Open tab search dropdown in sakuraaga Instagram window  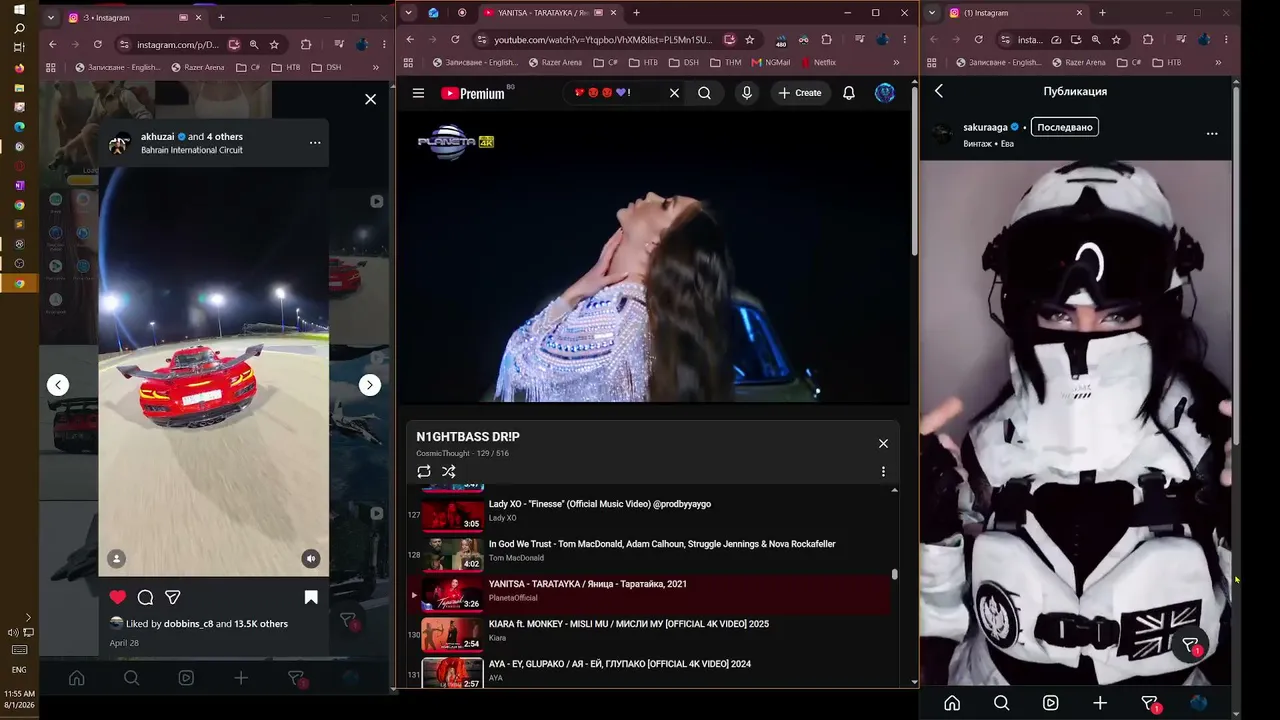[x=933, y=13]
